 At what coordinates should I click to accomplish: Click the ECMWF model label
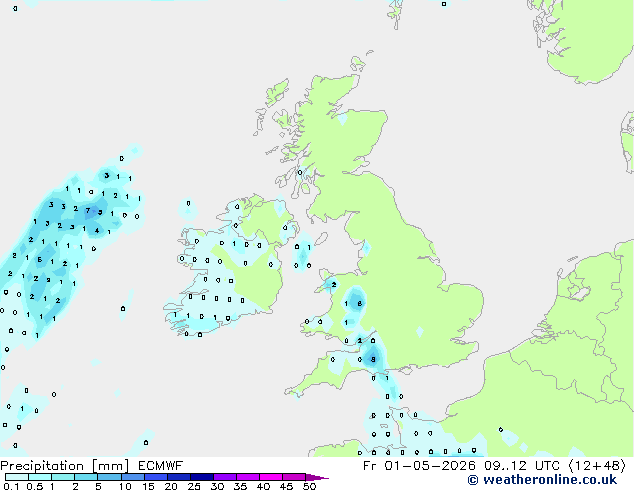[160, 466]
